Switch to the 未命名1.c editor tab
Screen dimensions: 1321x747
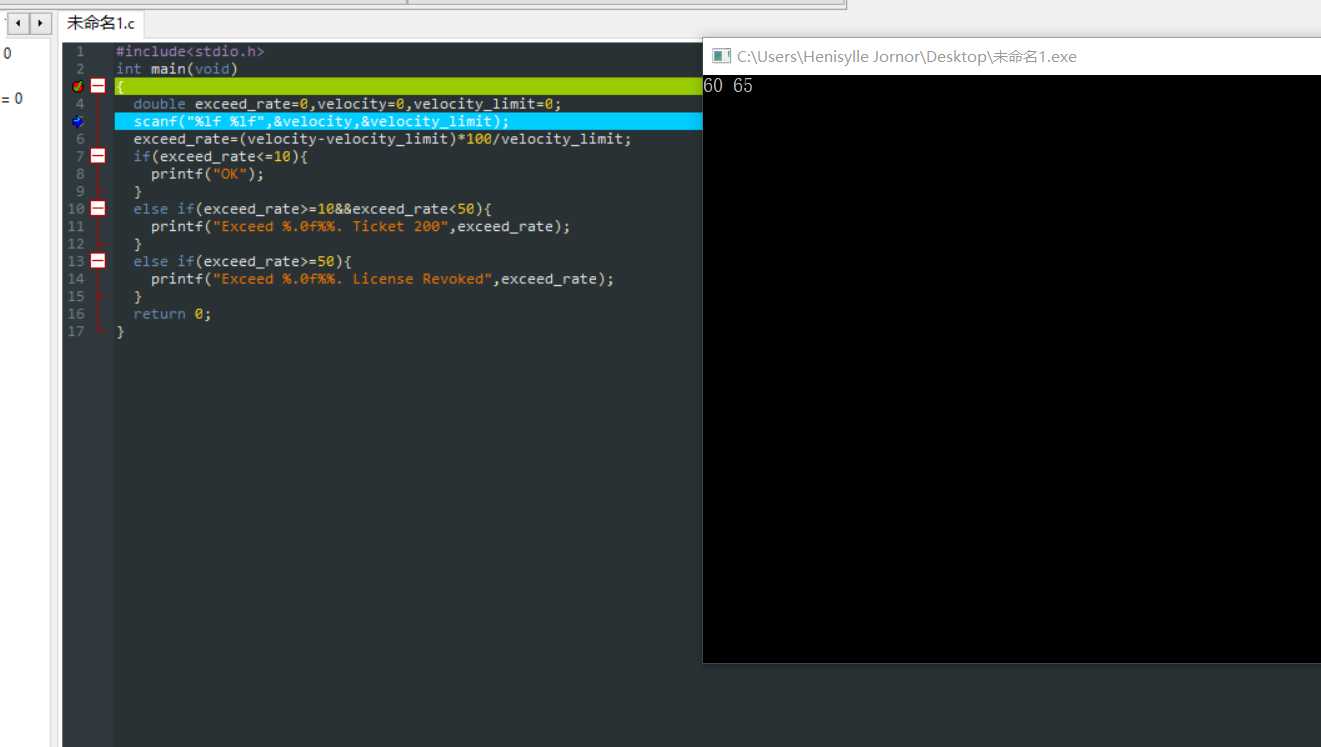[x=100, y=23]
